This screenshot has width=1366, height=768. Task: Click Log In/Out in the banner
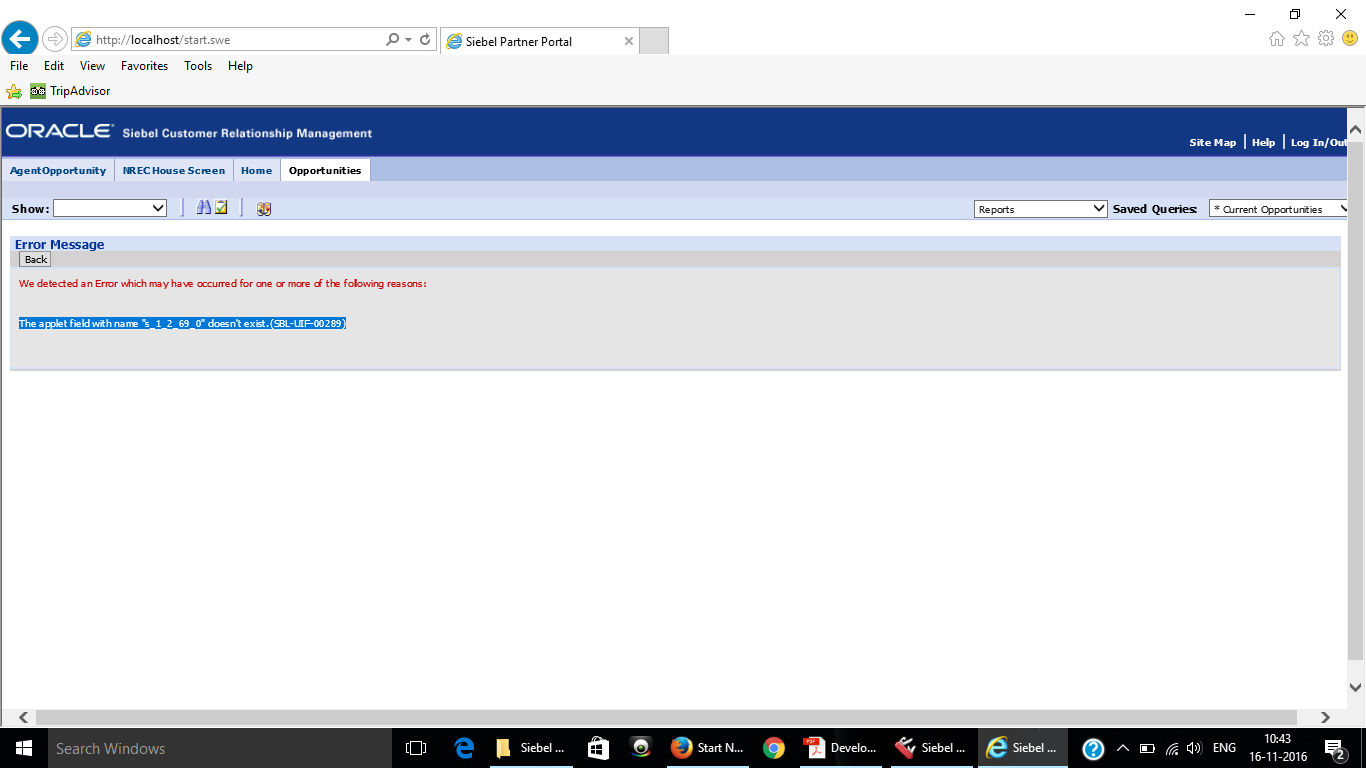[x=1318, y=142]
